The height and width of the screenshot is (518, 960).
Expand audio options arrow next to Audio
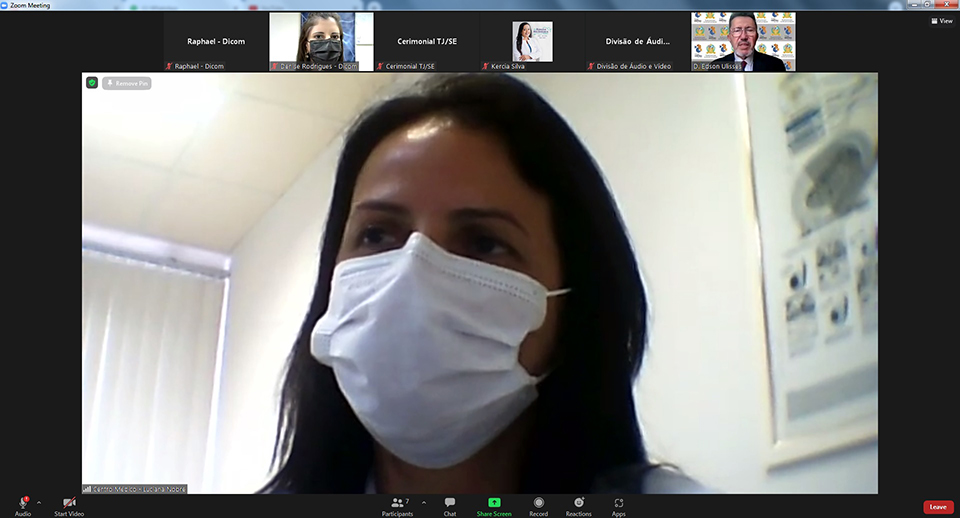[39, 502]
